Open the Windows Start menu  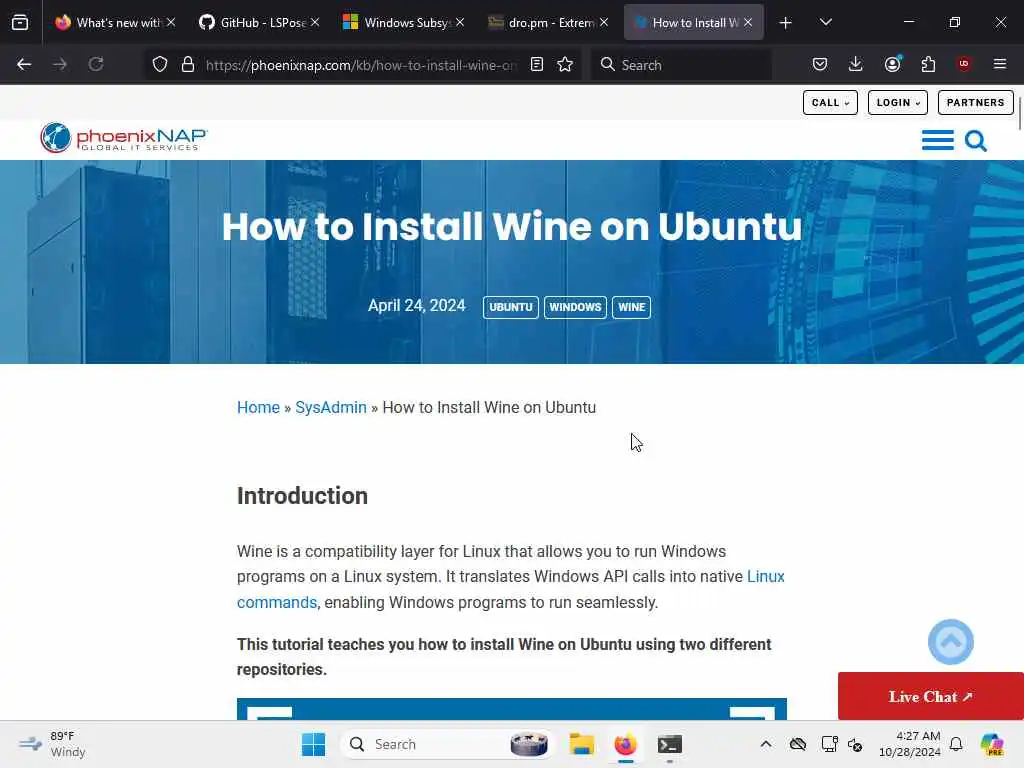coord(313,744)
